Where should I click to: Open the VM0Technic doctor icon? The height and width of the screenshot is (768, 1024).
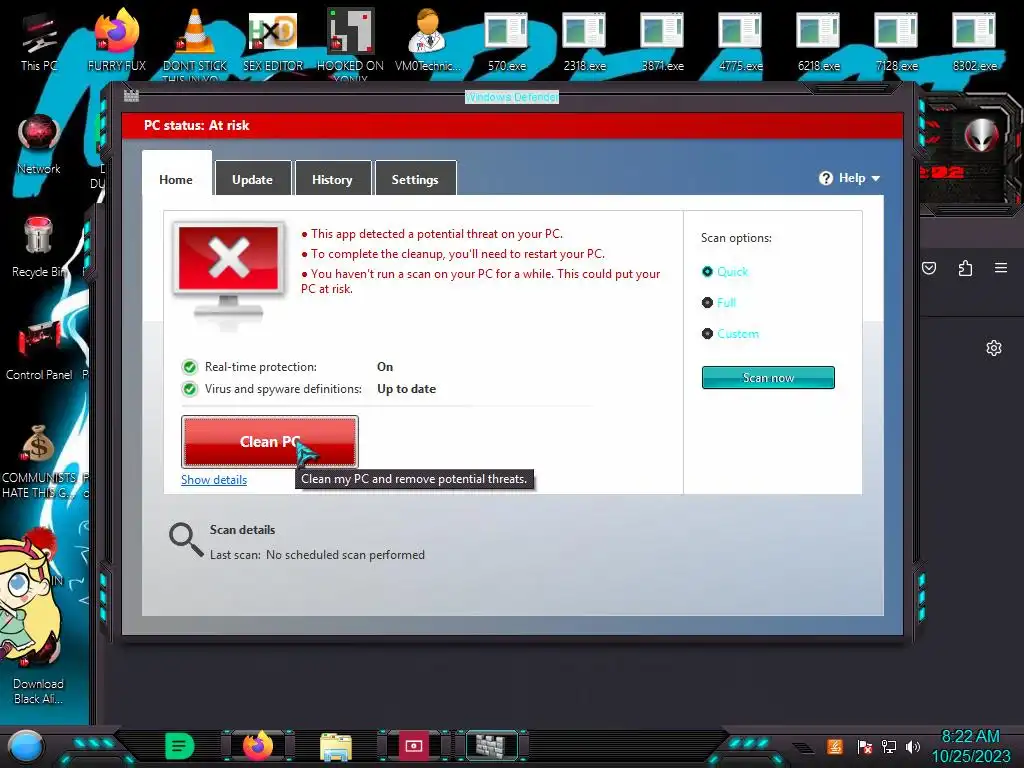(x=428, y=40)
